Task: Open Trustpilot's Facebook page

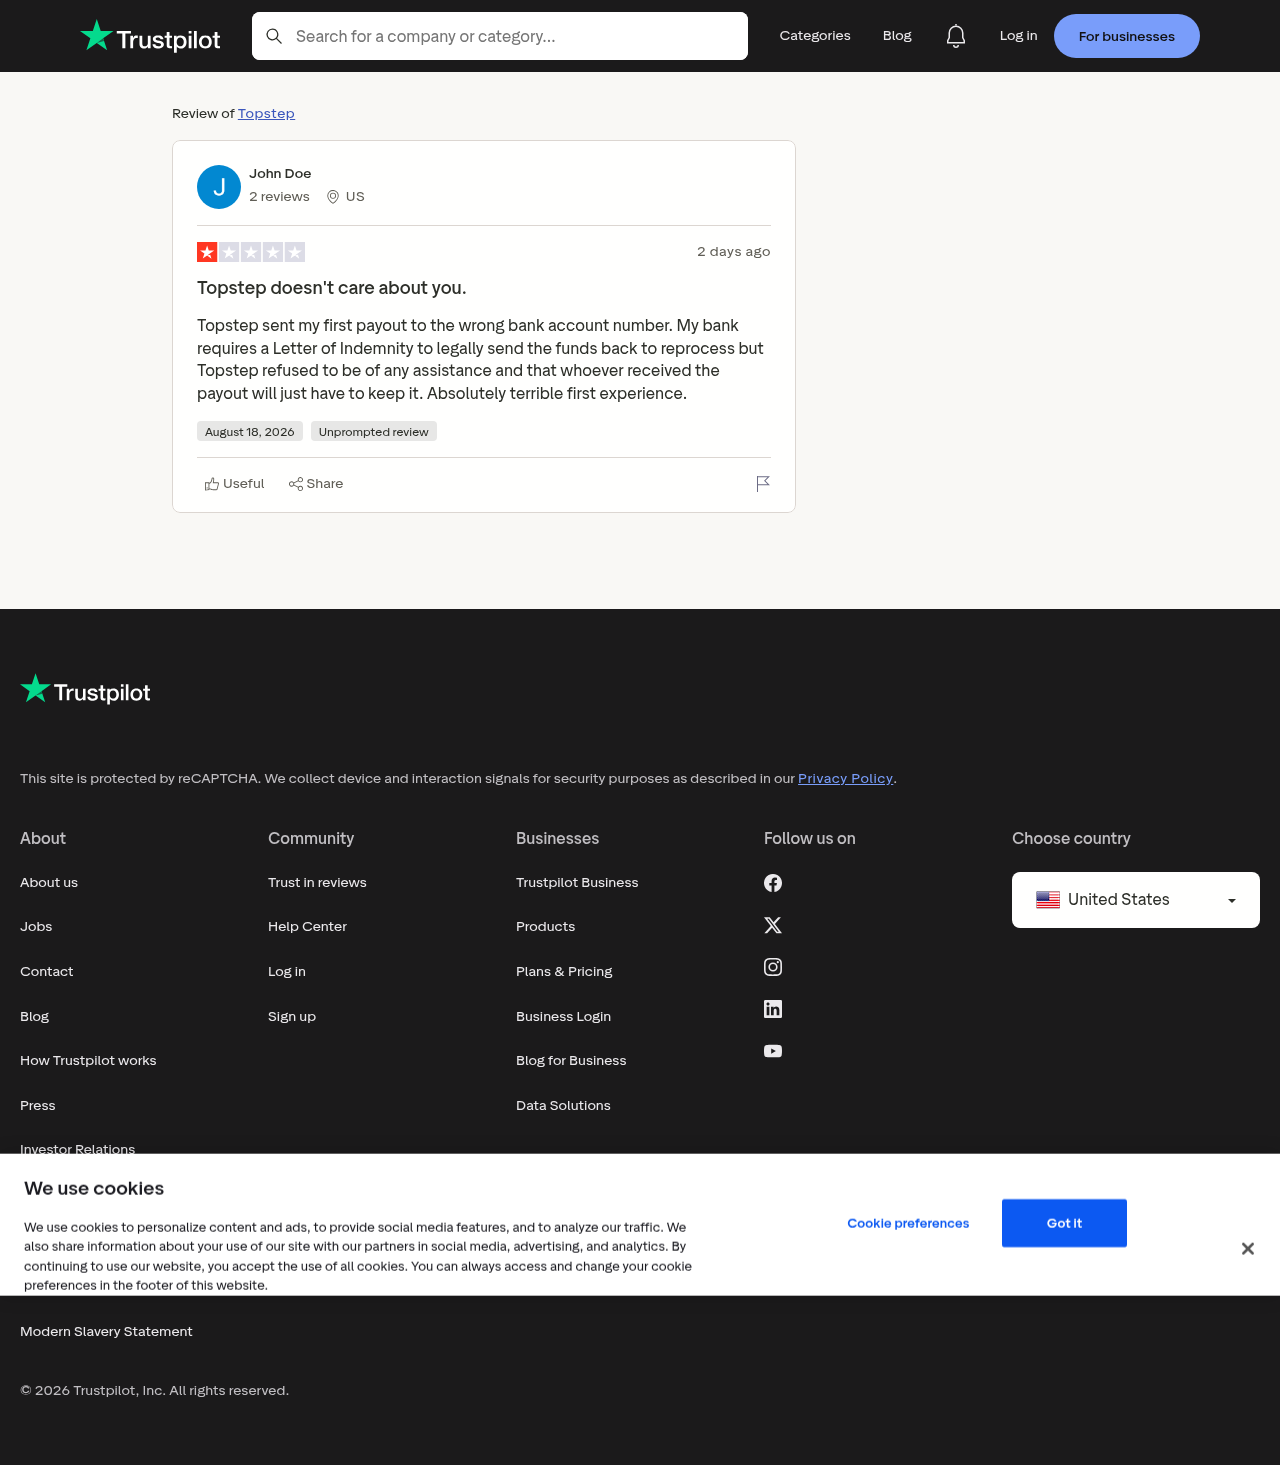Action: point(773,883)
